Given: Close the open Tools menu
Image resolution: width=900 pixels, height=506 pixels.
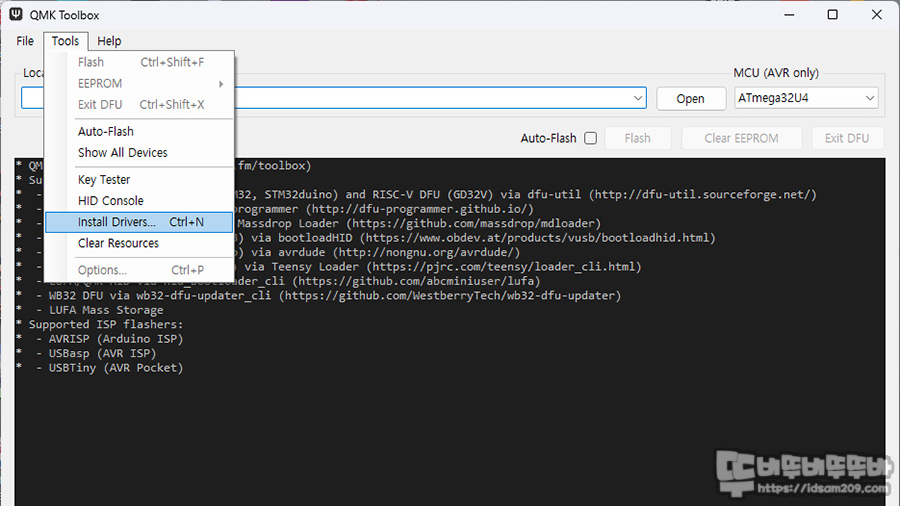Looking at the screenshot, I should coord(65,41).
